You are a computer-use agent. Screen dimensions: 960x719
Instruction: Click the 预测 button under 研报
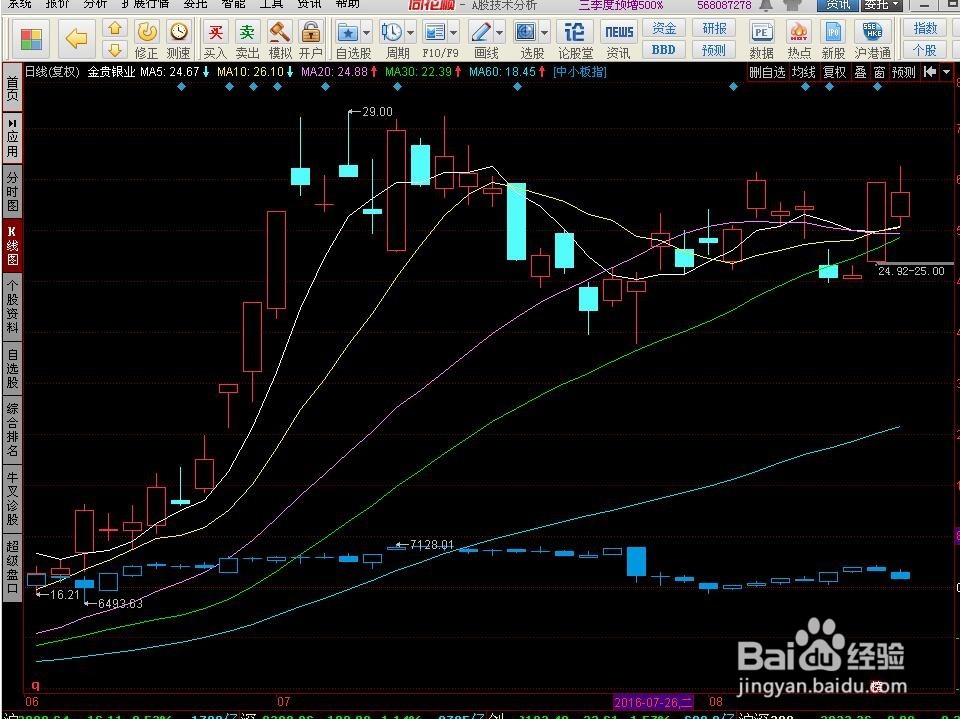(714, 50)
